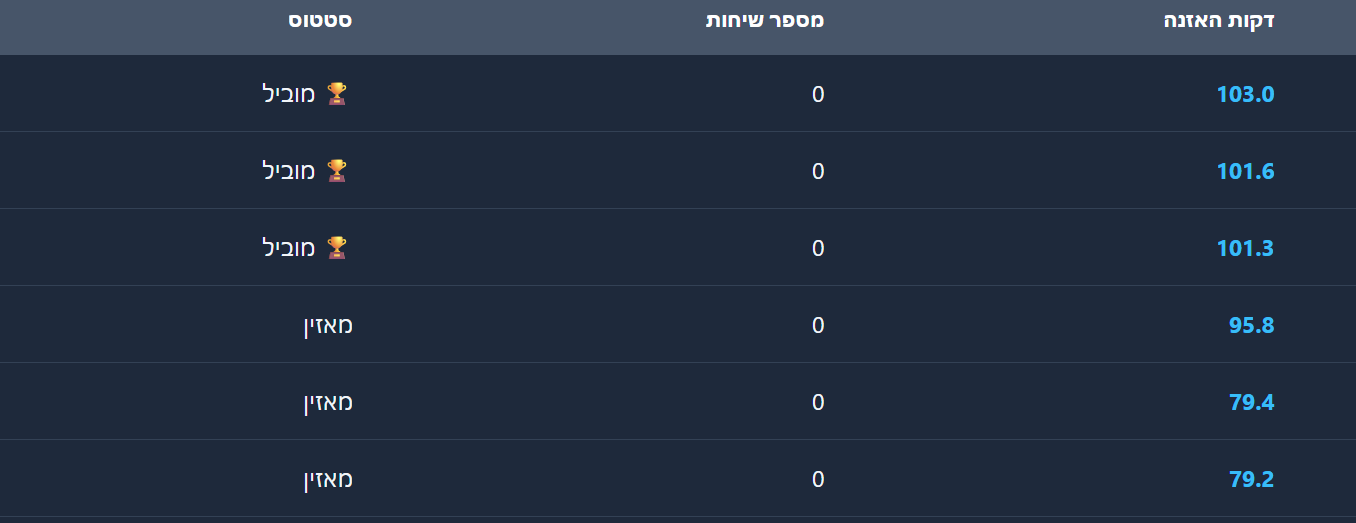1356x523 pixels.
Task: Select the סטטוס column header
Action: 320,21
